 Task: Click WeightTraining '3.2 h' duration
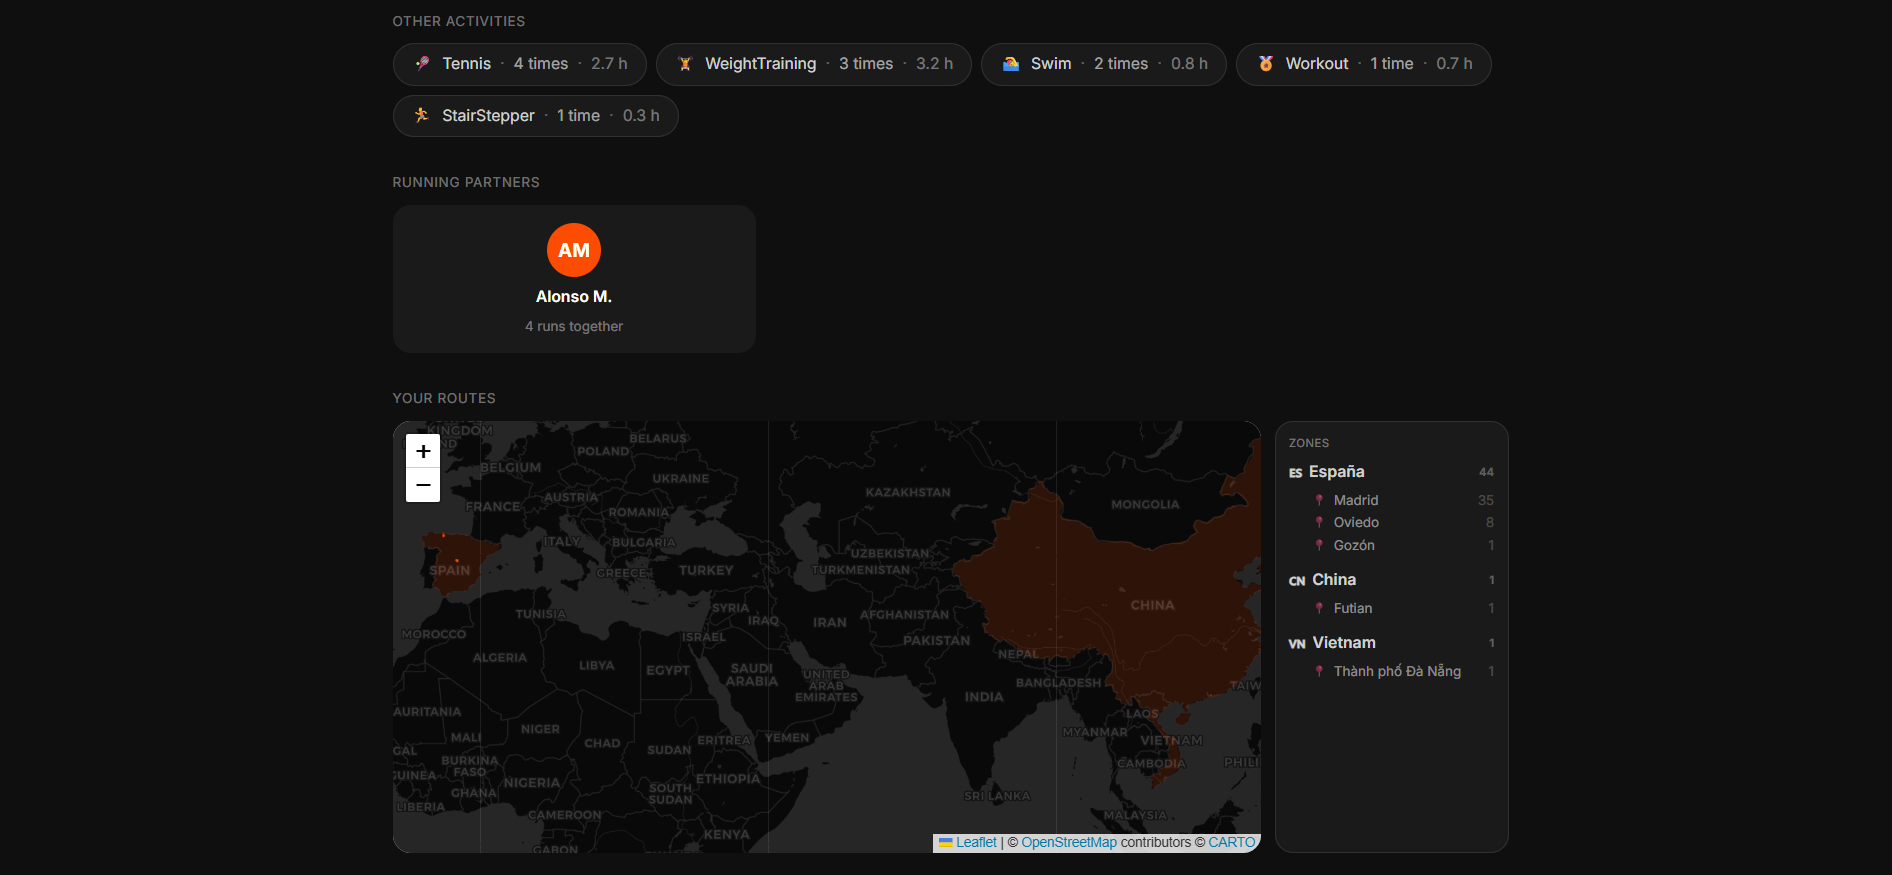(x=934, y=64)
